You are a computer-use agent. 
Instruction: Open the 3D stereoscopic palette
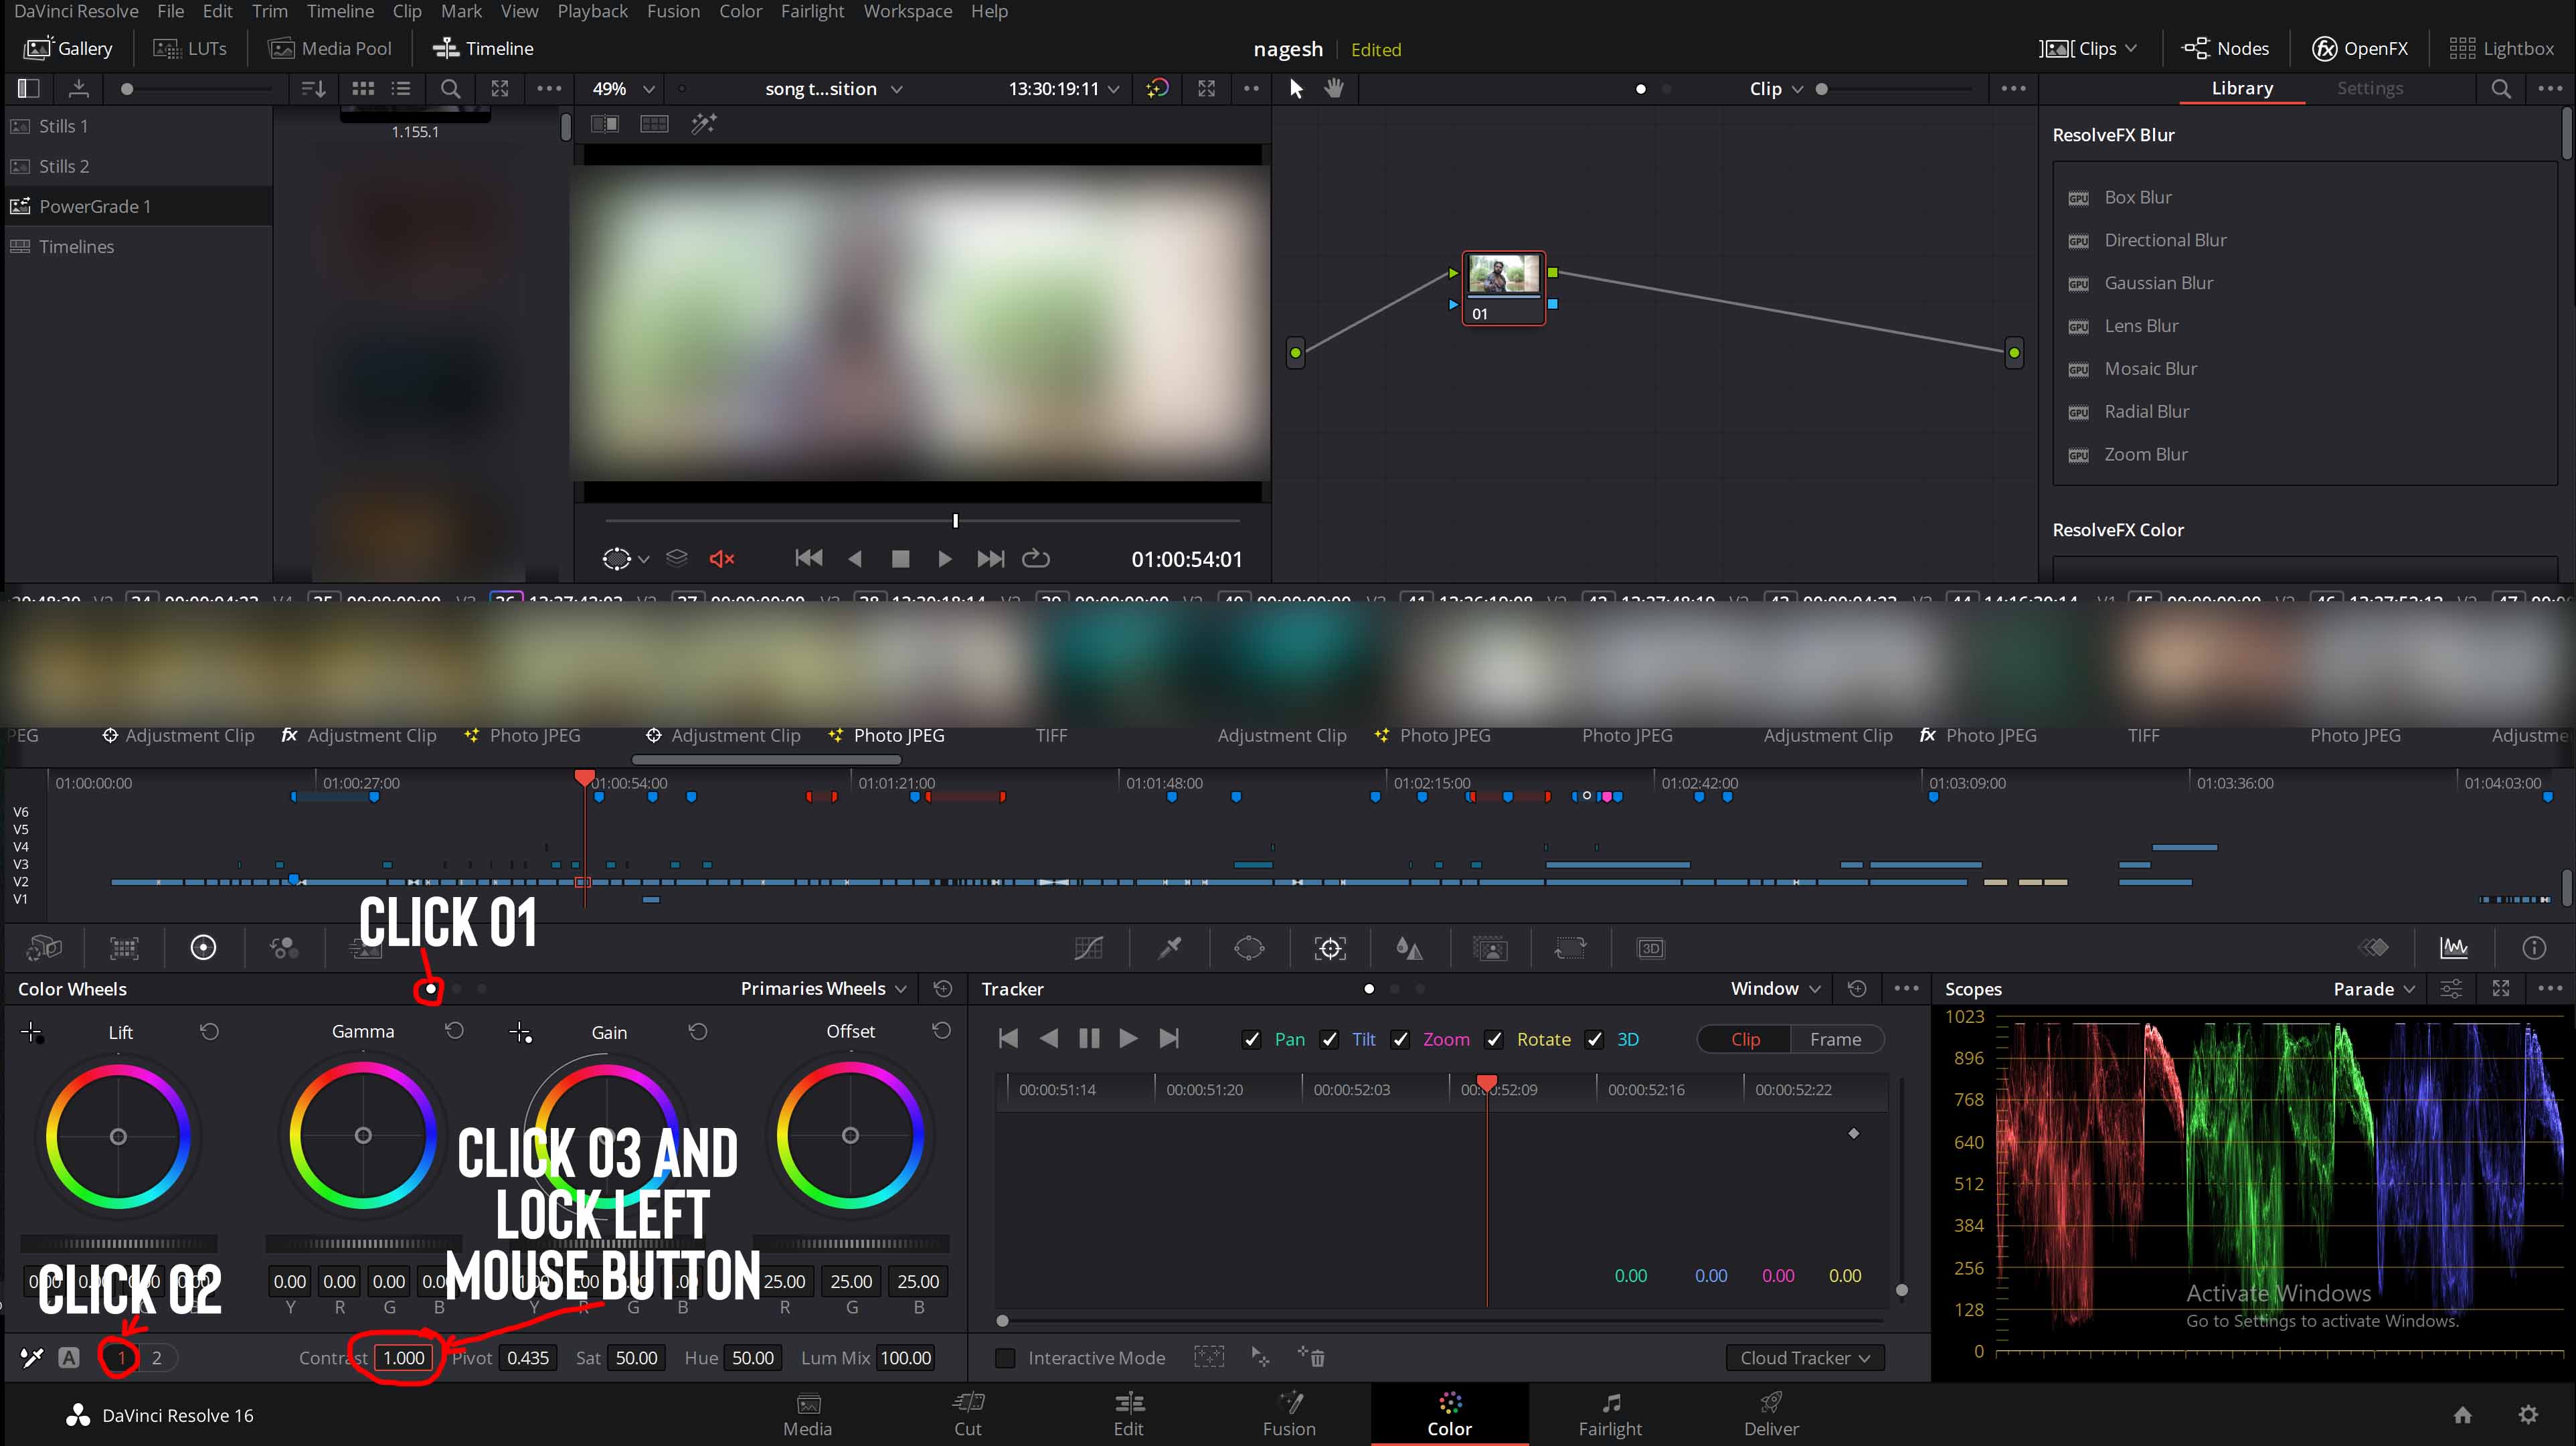1650,948
